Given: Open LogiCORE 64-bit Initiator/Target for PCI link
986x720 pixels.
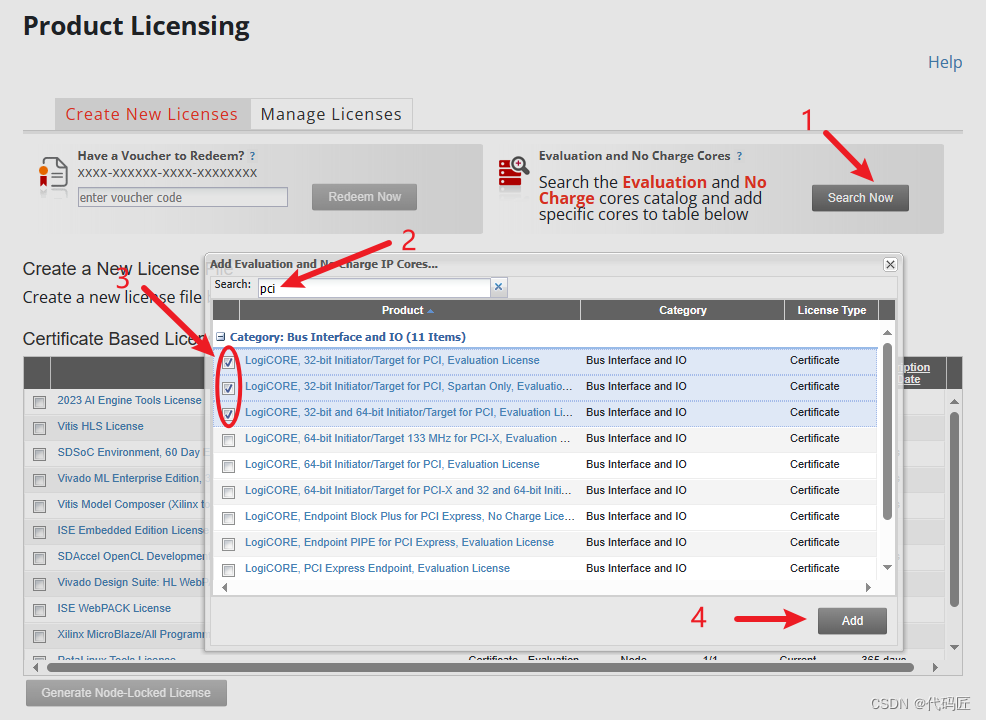Looking at the screenshot, I should (392, 464).
